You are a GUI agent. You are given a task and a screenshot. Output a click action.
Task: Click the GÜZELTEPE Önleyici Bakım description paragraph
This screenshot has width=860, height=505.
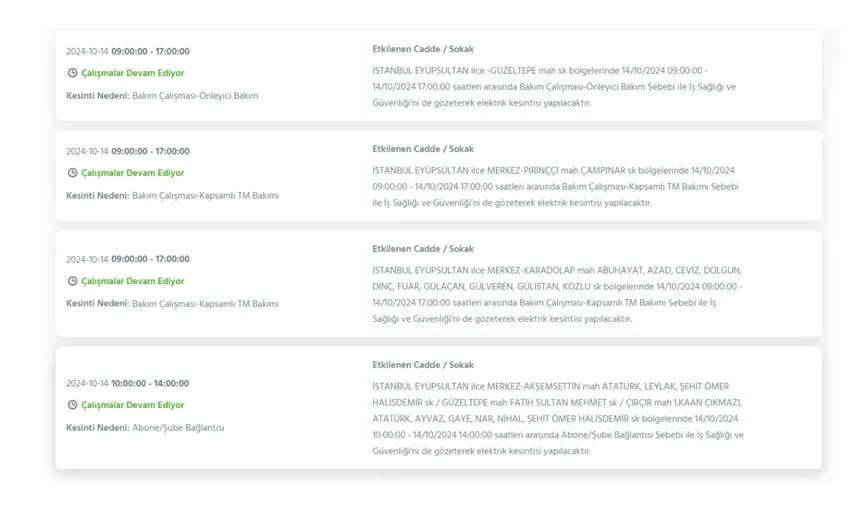pyautogui.click(x=553, y=87)
